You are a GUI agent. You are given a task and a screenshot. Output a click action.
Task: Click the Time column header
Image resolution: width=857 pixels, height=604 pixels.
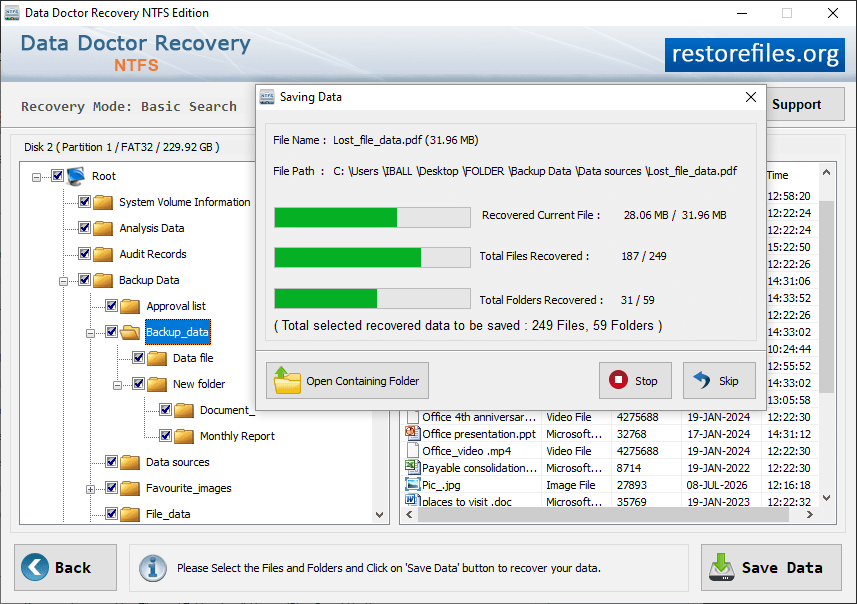click(x=790, y=175)
